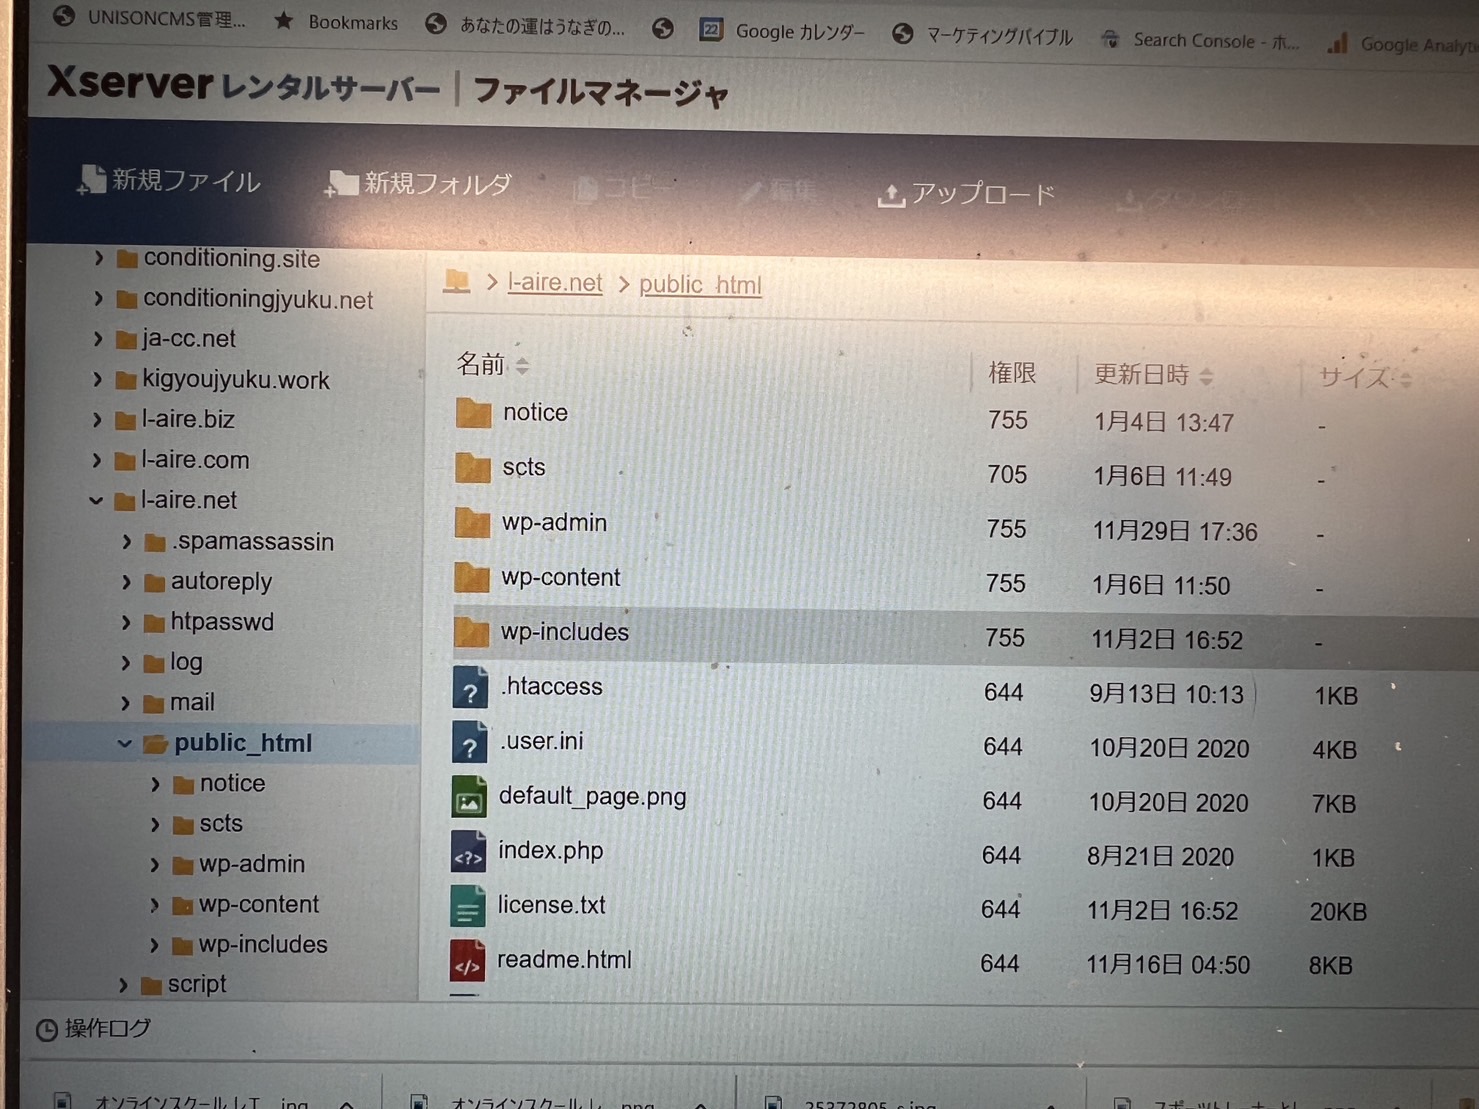Image resolution: width=1479 pixels, height=1109 pixels.
Task: Select htpasswd folder in the tree
Action: pos(222,621)
